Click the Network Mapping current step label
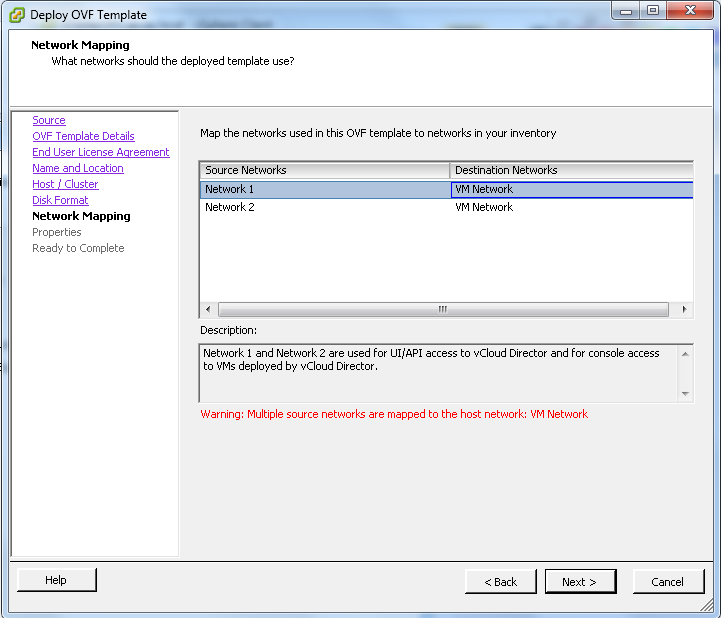721x618 pixels. coord(81,216)
